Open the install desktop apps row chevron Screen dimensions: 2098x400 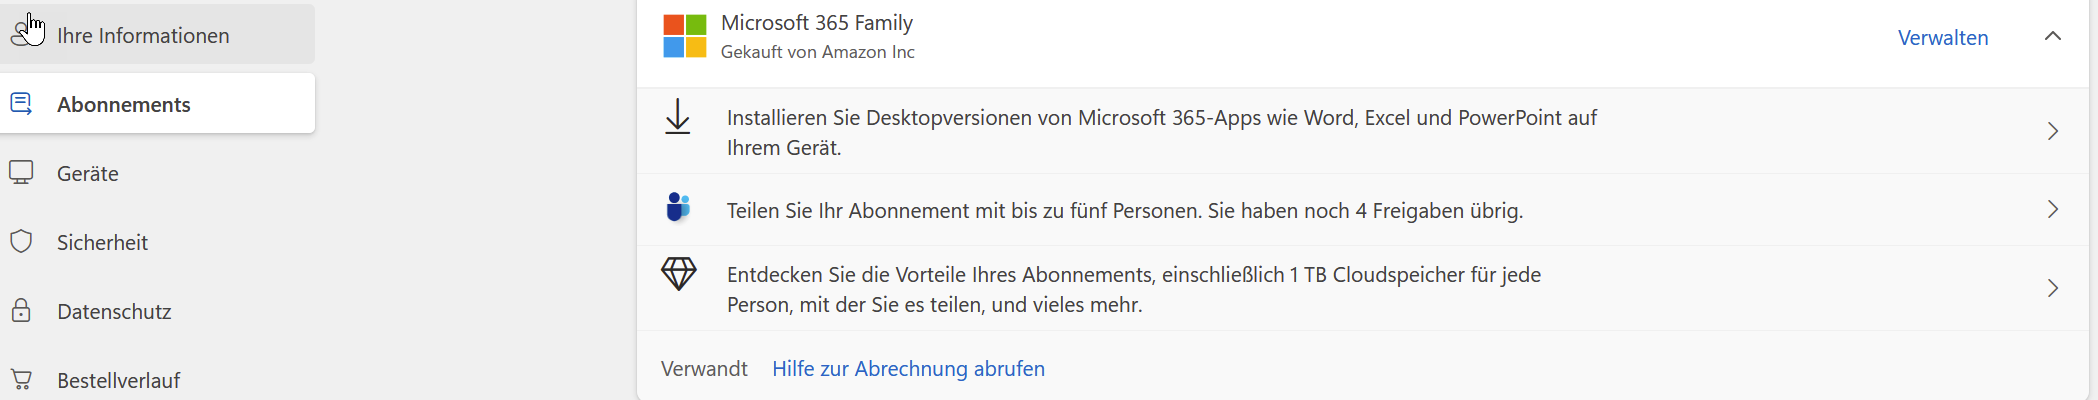click(2053, 131)
